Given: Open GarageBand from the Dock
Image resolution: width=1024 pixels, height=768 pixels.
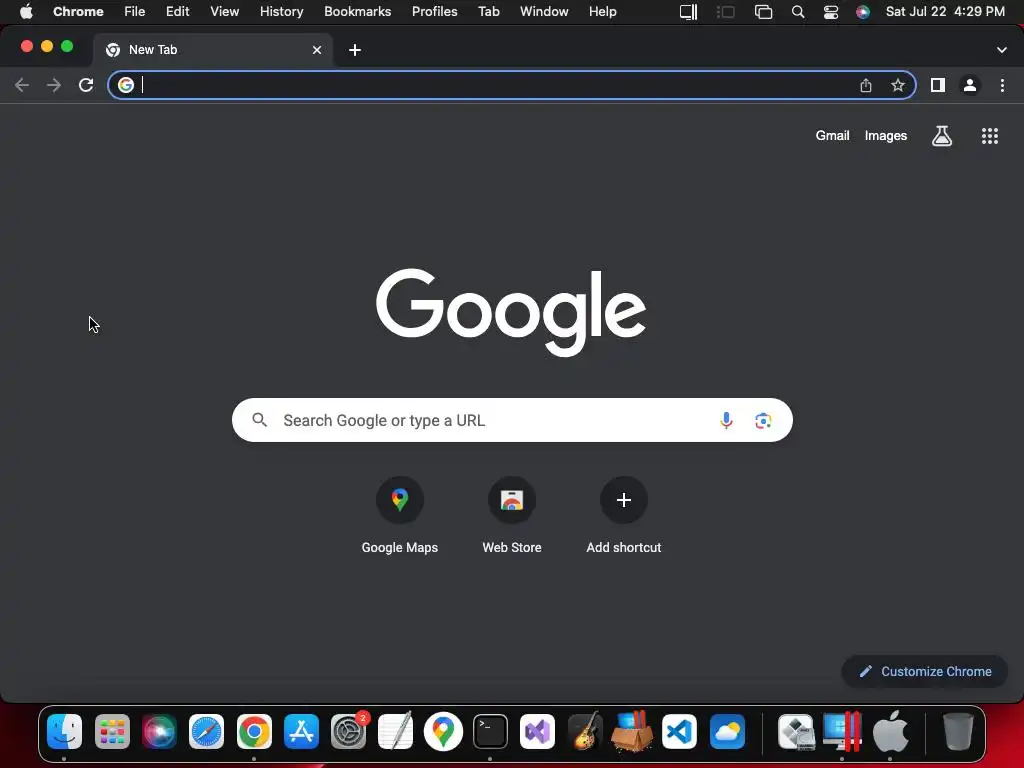Looking at the screenshot, I should coord(584,731).
